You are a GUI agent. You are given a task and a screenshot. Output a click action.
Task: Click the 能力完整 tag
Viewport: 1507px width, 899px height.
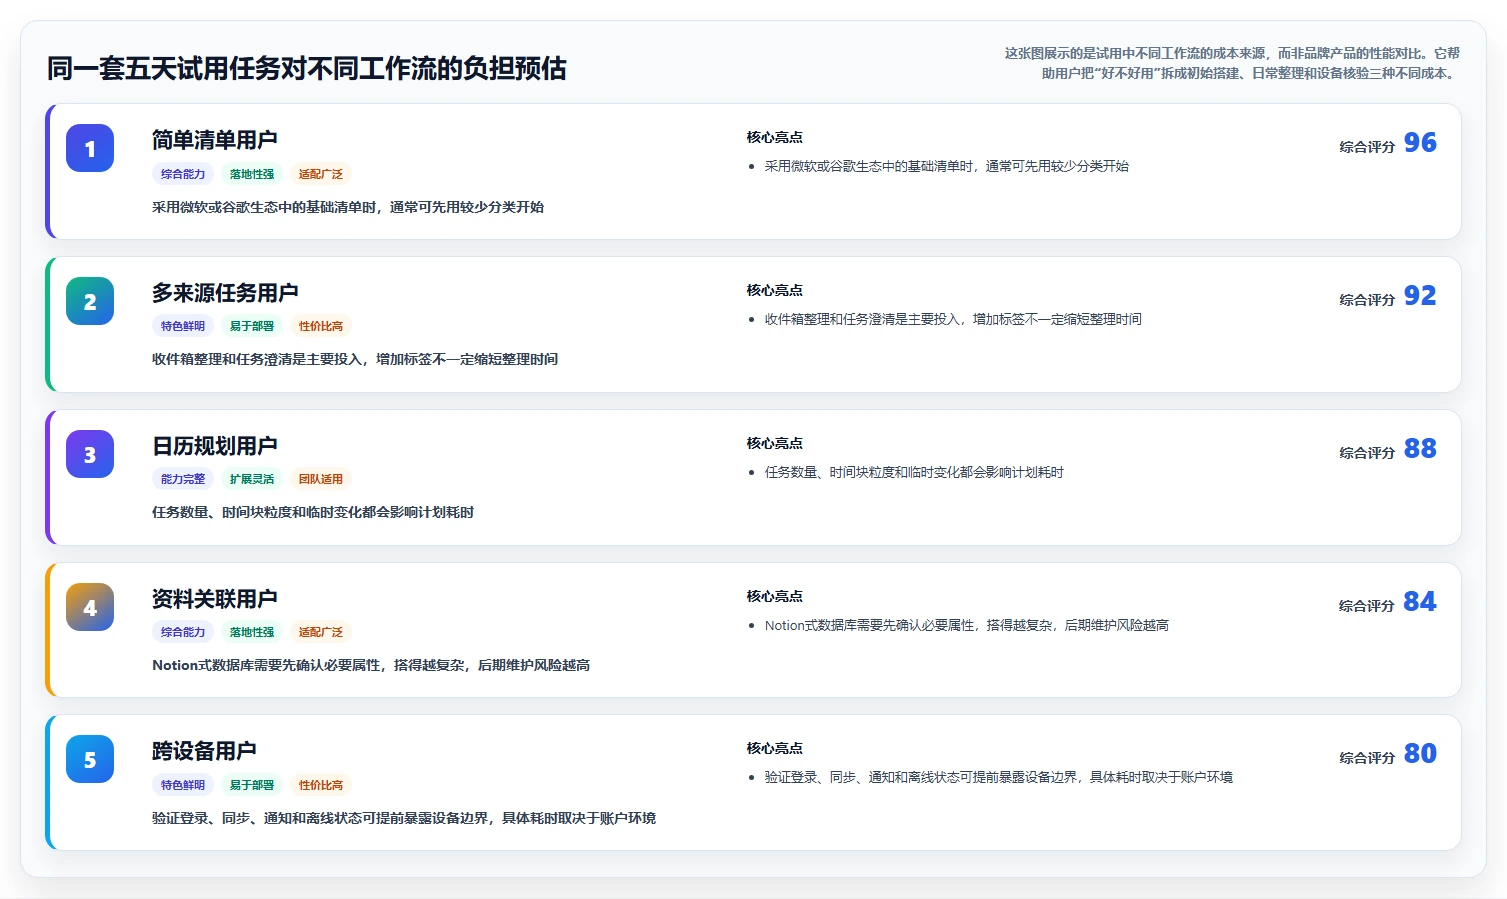coord(183,479)
